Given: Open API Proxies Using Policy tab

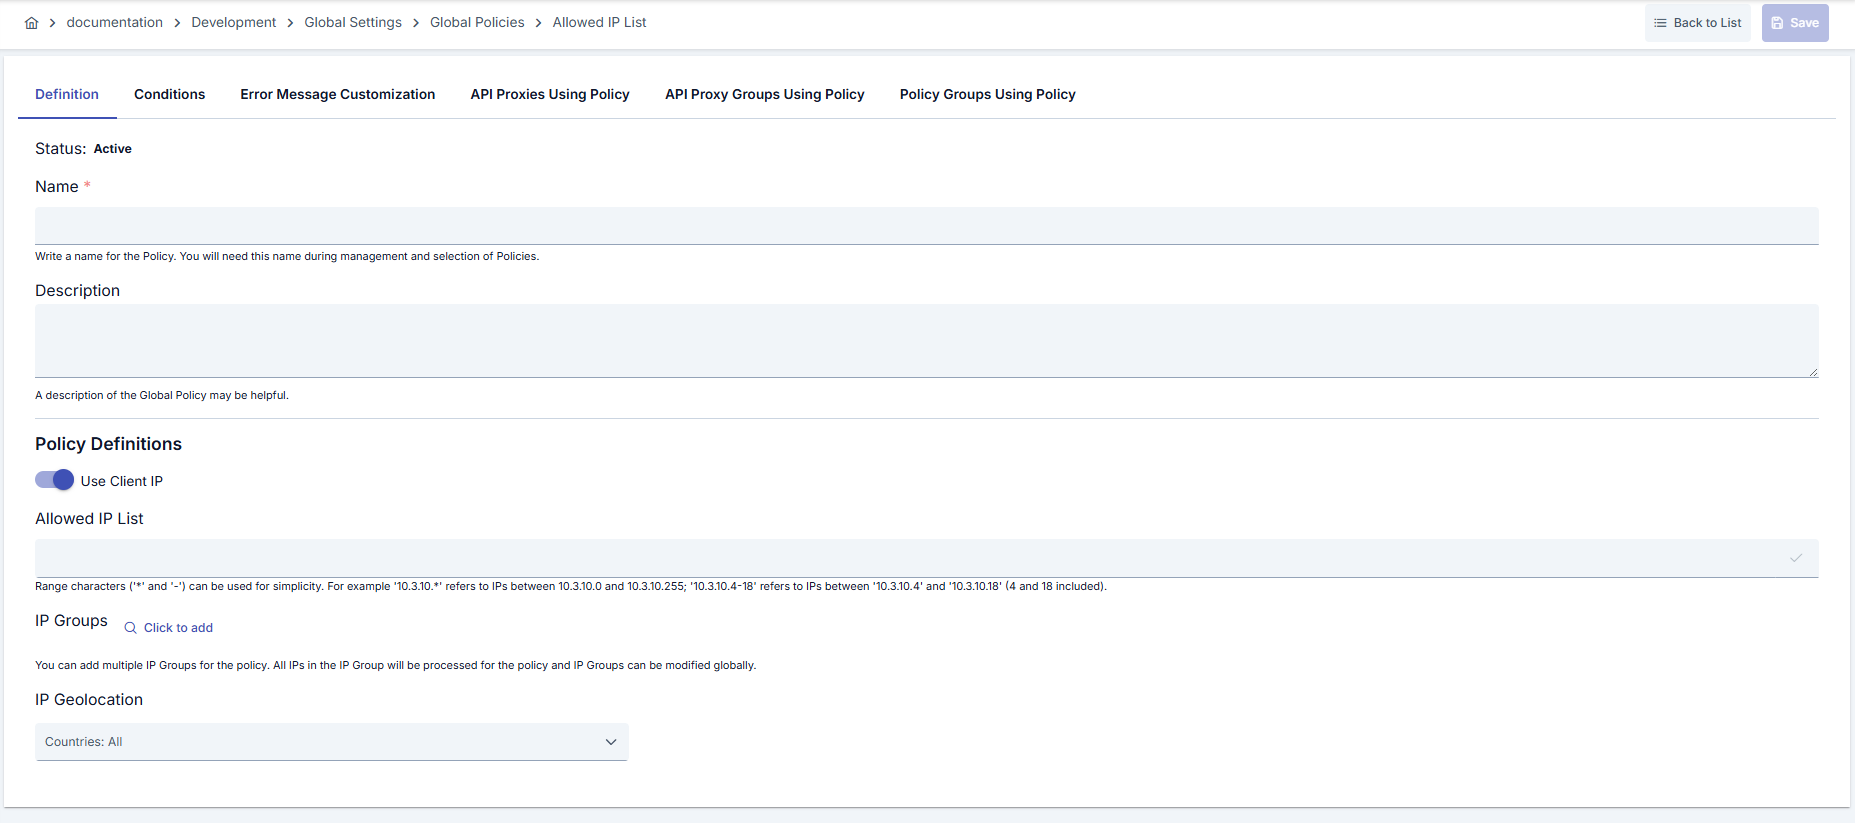Looking at the screenshot, I should (550, 94).
